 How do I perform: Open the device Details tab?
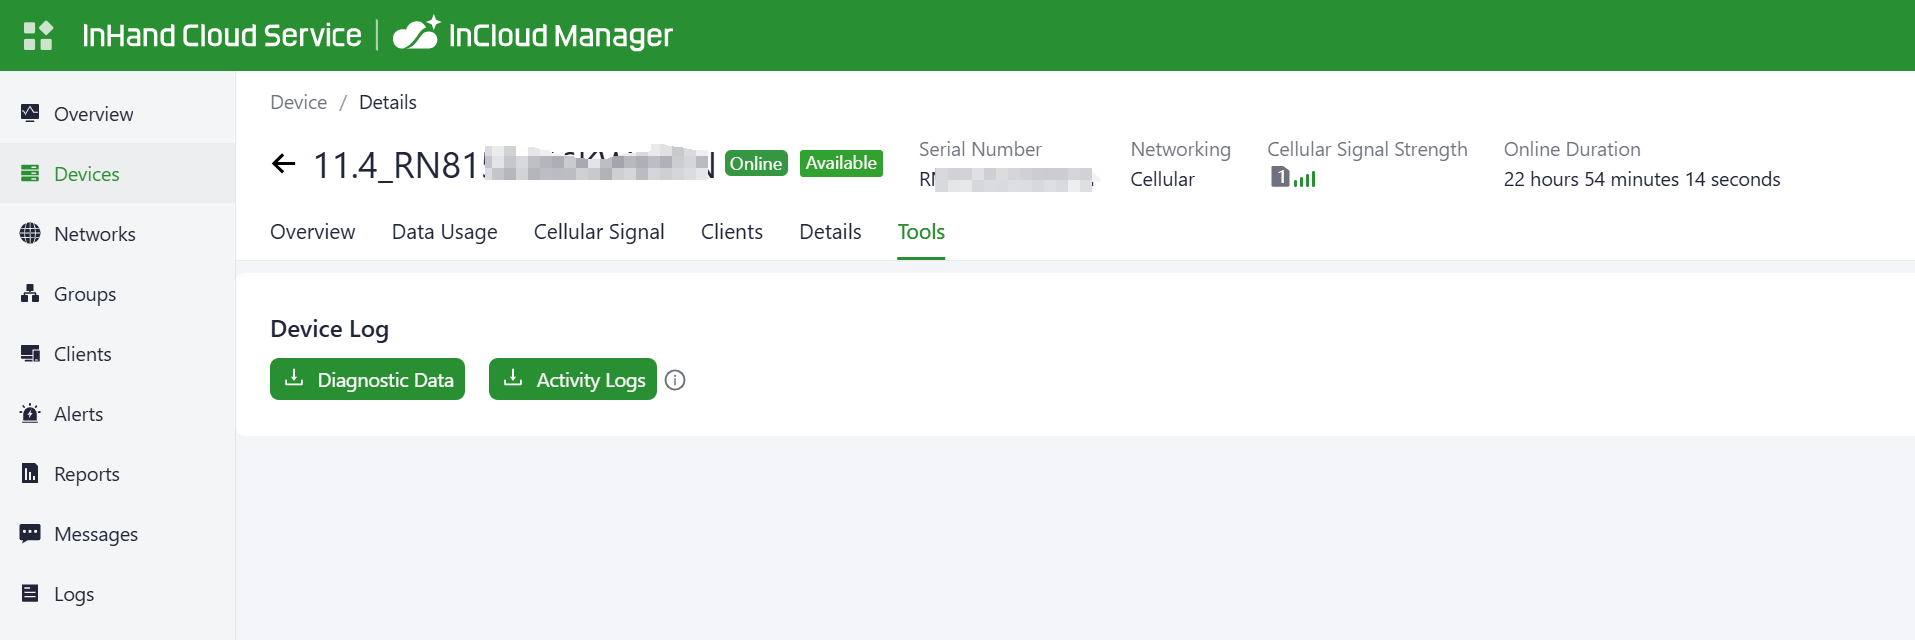coord(829,232)
